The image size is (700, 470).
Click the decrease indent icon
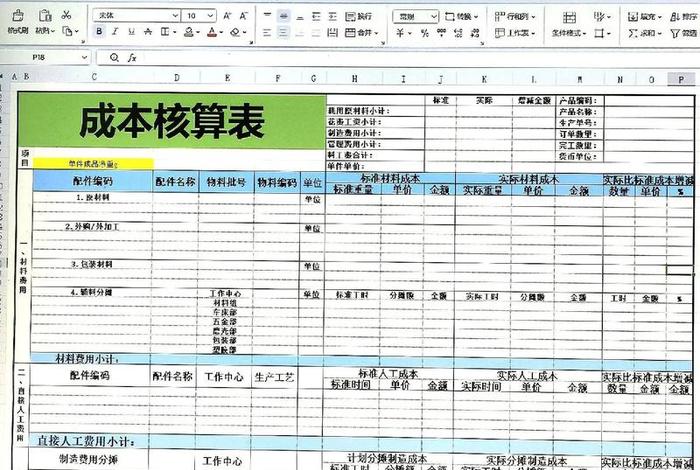(317, 17)
